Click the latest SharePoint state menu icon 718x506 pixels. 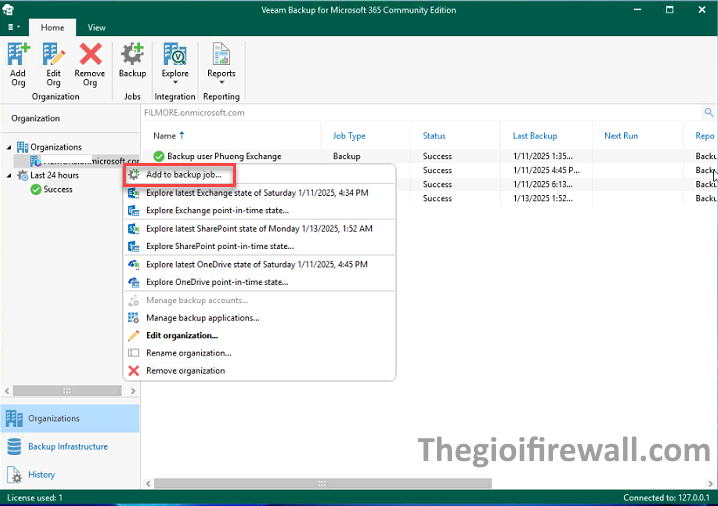[133, 229]
